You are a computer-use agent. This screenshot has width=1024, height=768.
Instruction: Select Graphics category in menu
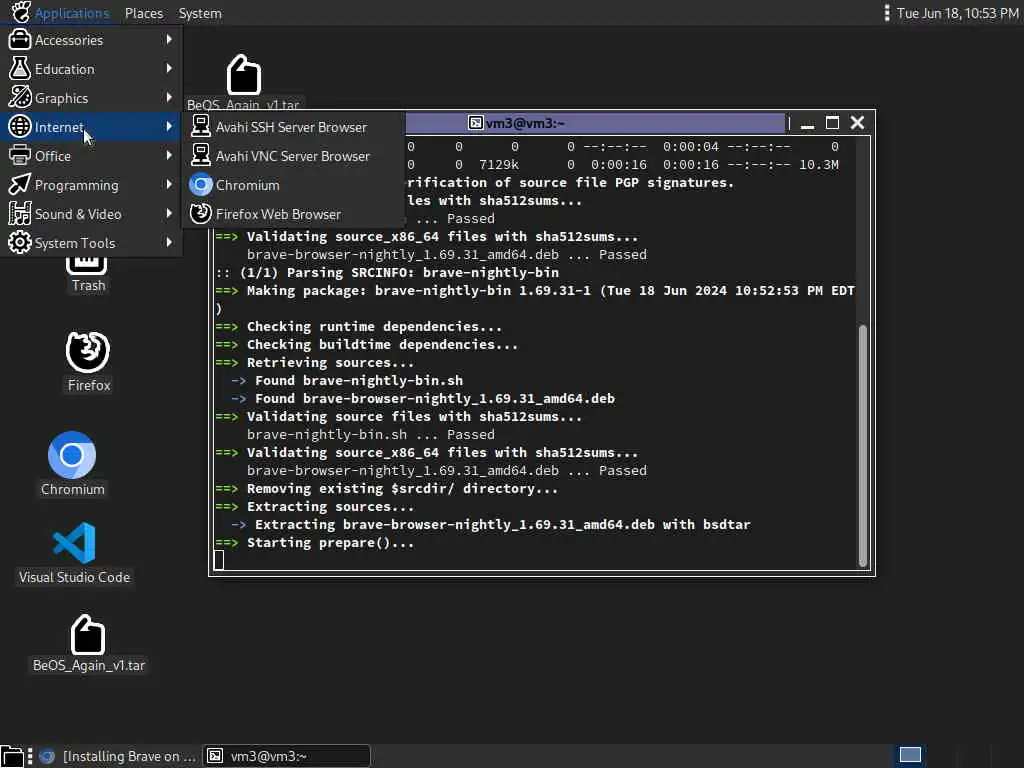click(x=91, y=98)
